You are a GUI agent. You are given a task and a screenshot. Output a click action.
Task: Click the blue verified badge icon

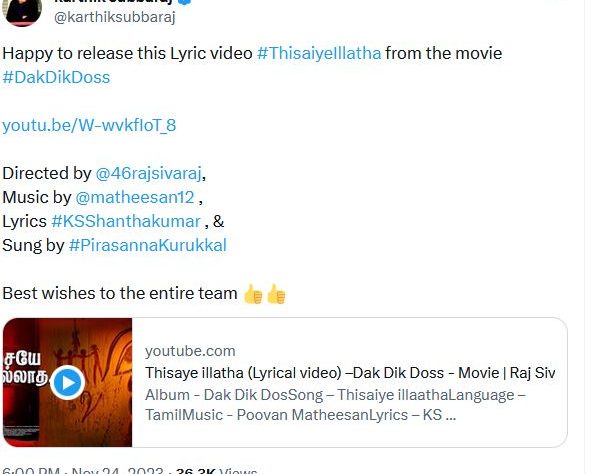pyautogui.click(x=185, y=2)
